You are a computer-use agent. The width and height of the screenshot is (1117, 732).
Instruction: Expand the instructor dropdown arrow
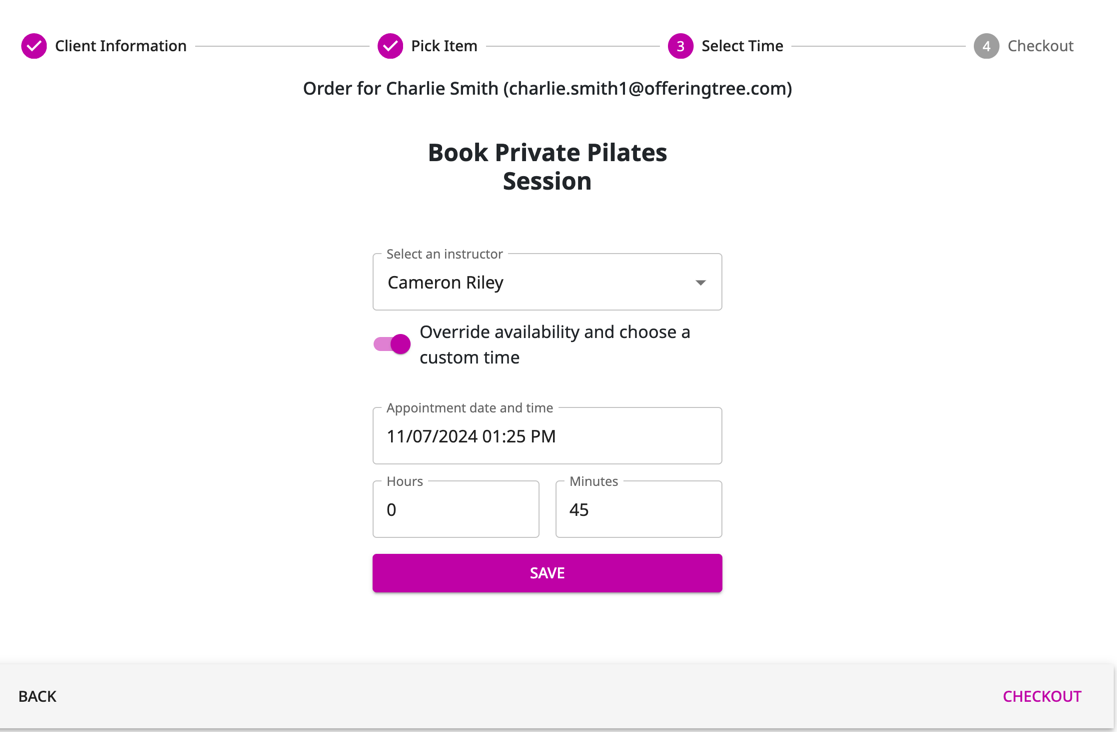pyautogui.click(x=700, y=283)
